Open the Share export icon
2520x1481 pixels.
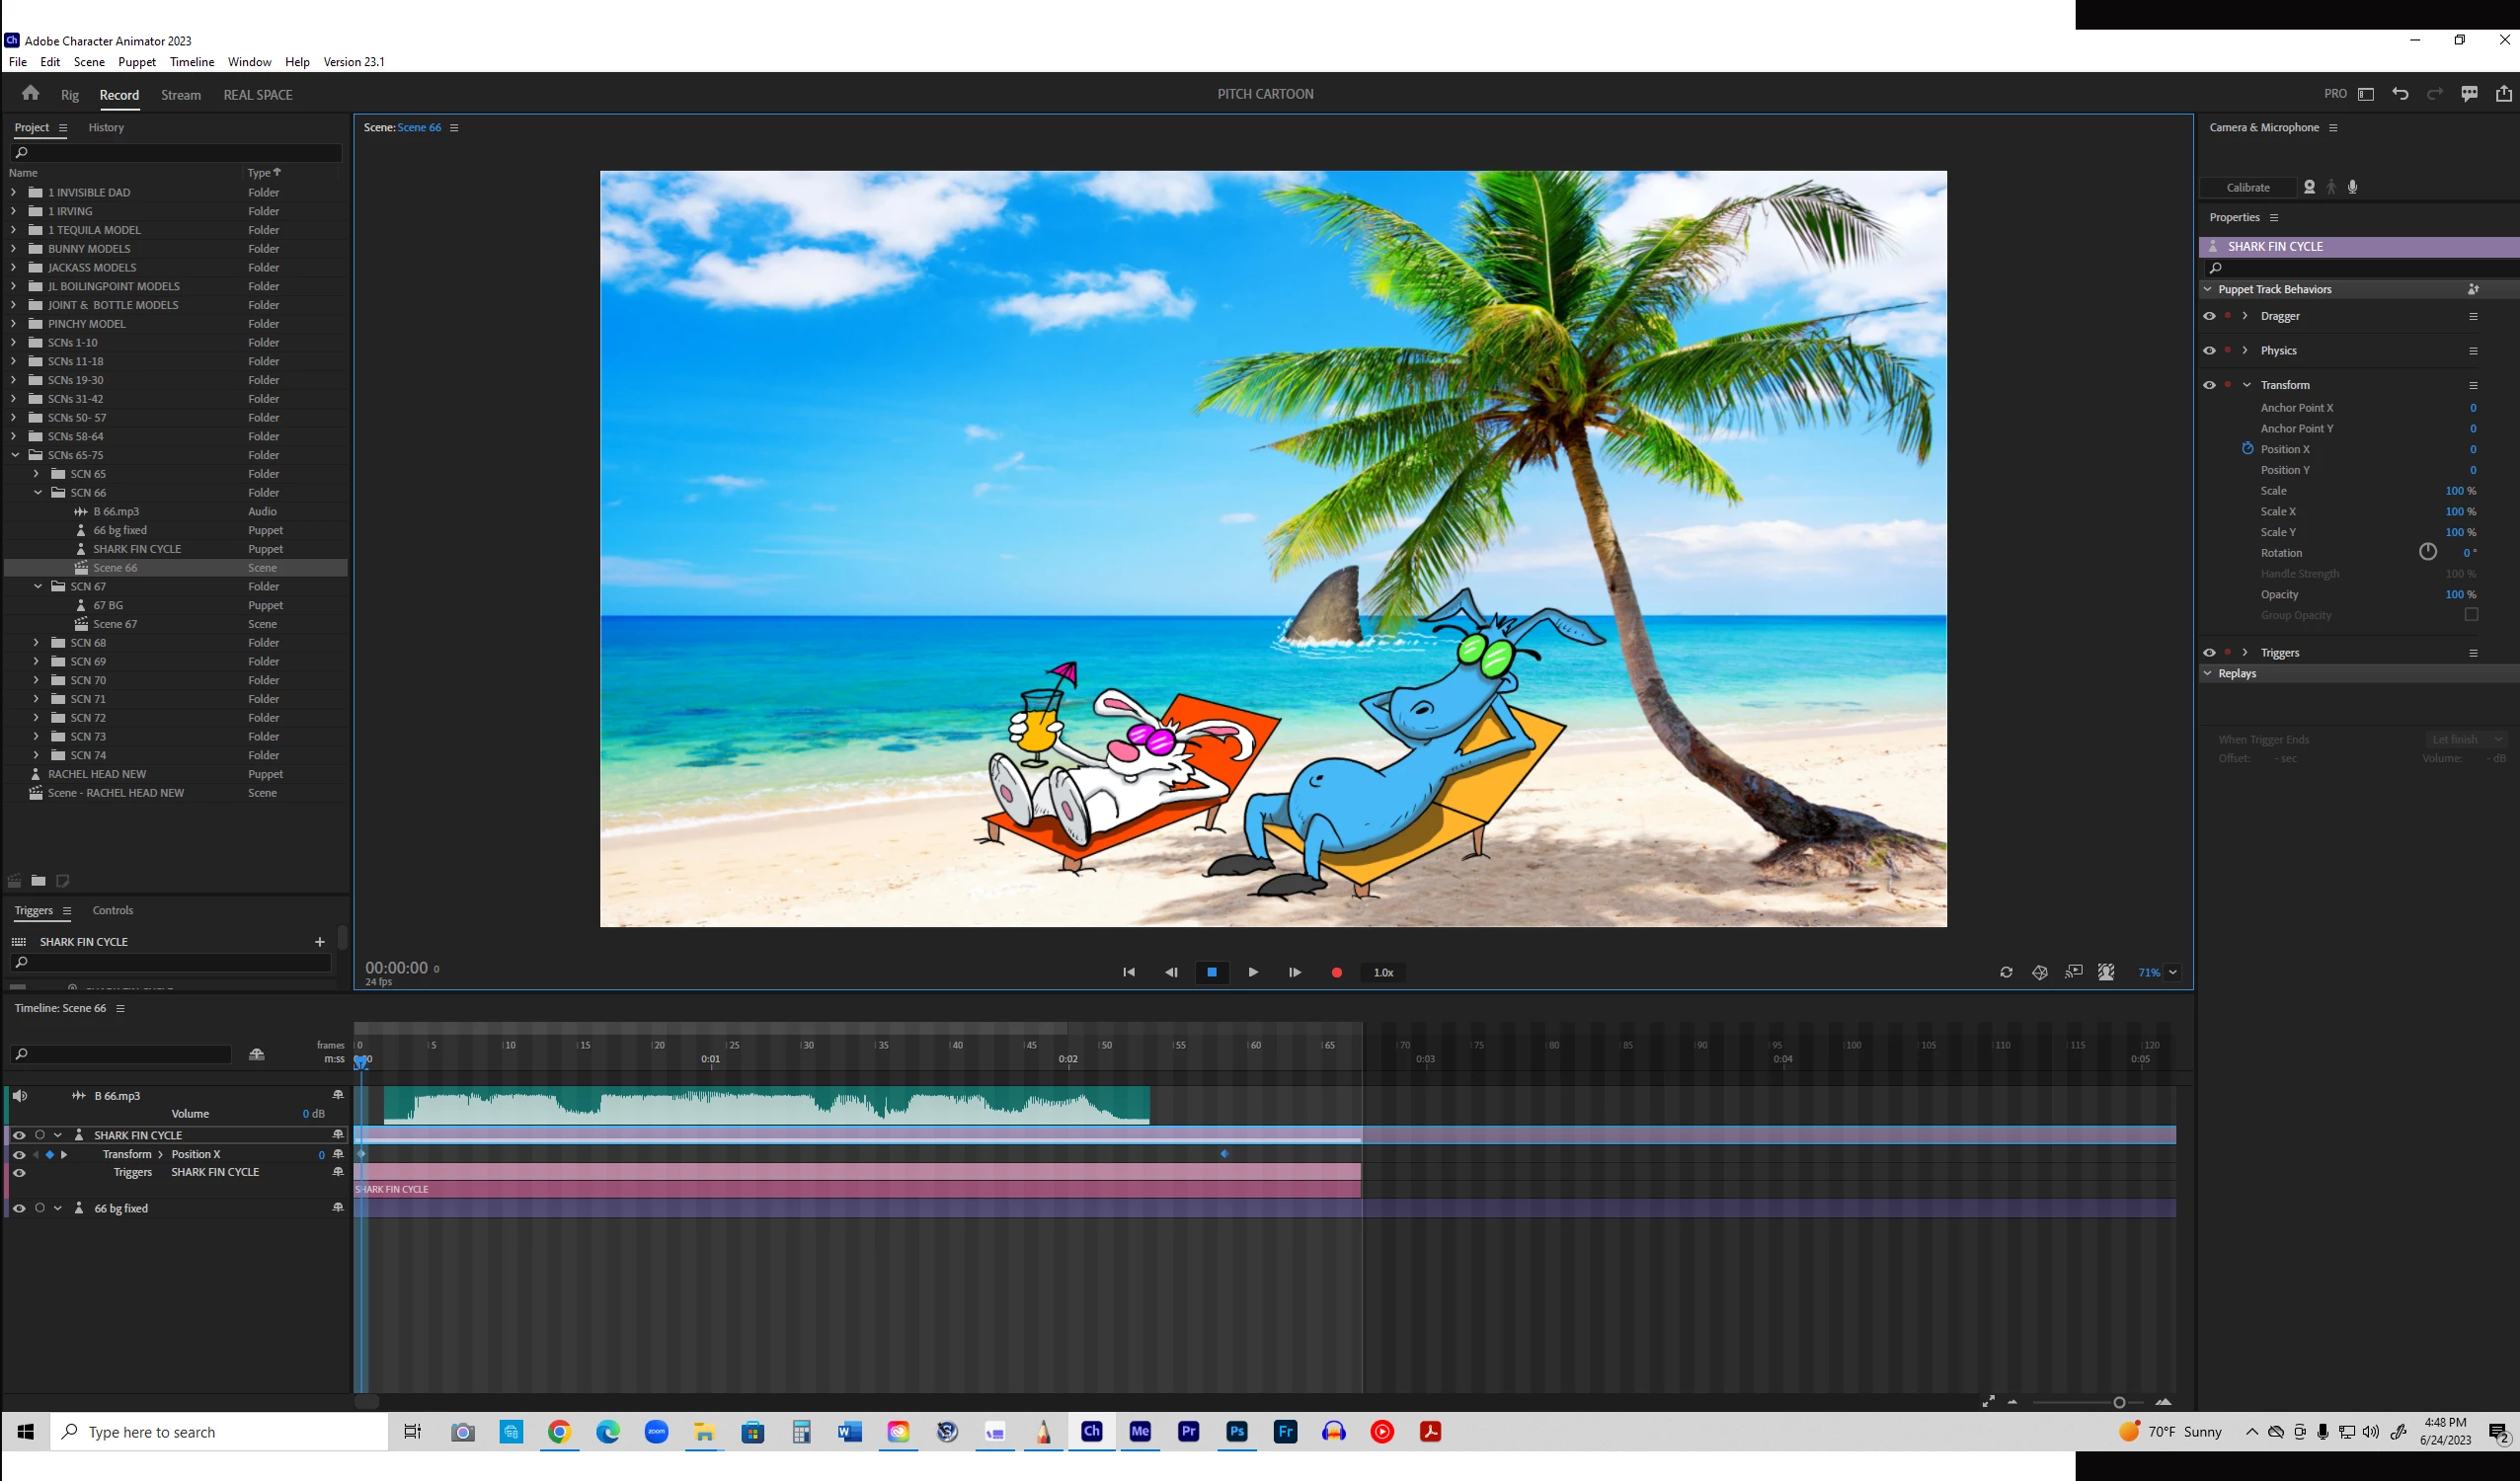(x=2503, y=94)
